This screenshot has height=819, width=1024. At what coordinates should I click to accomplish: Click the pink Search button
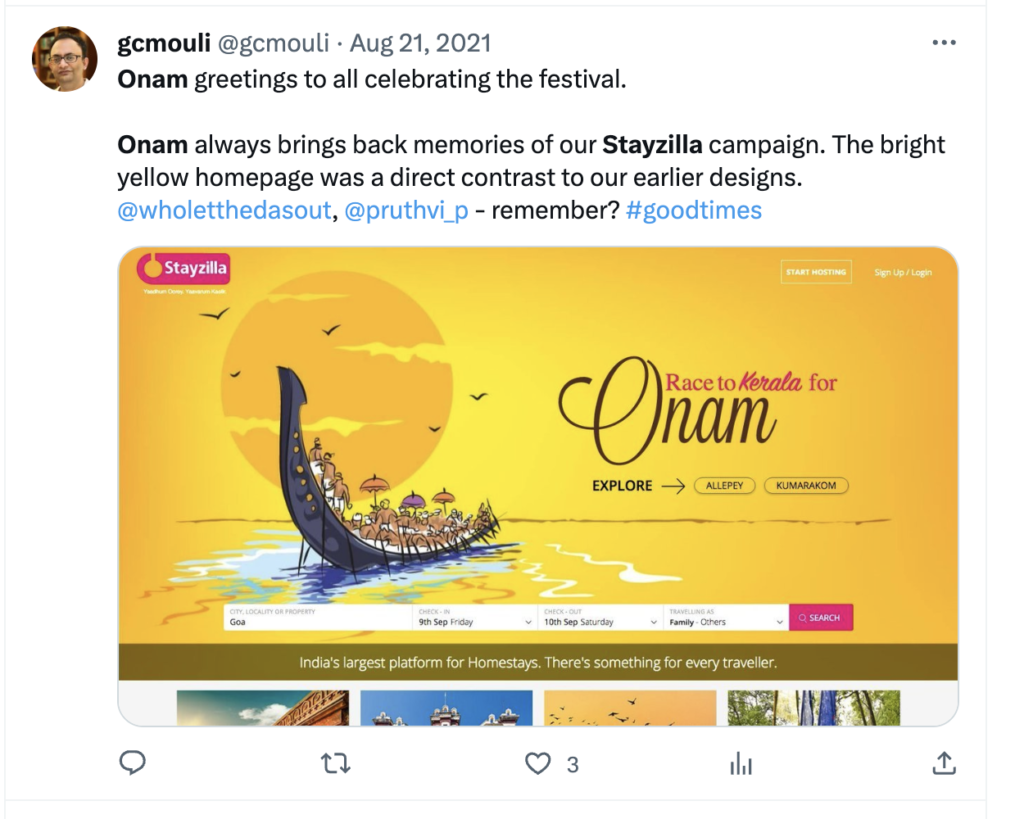pyautogui.click(x=820, y=618)
